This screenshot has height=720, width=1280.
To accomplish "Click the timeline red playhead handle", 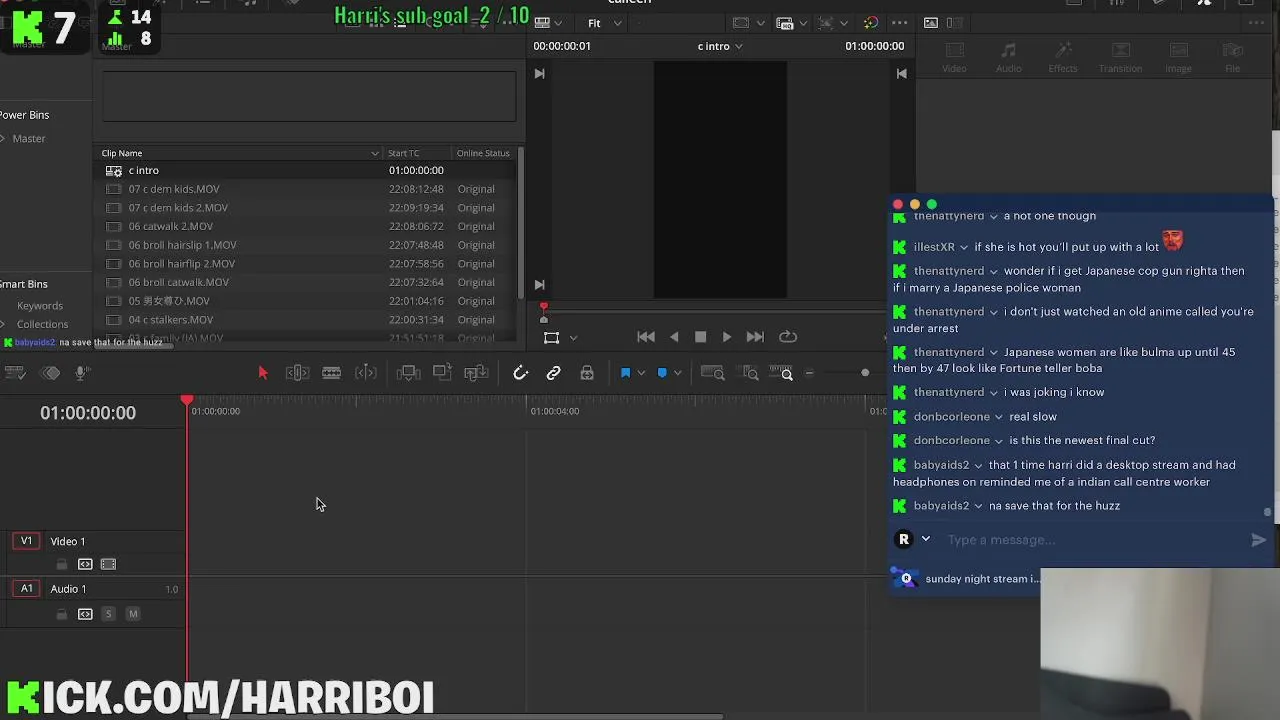I will tap(187, 400).
